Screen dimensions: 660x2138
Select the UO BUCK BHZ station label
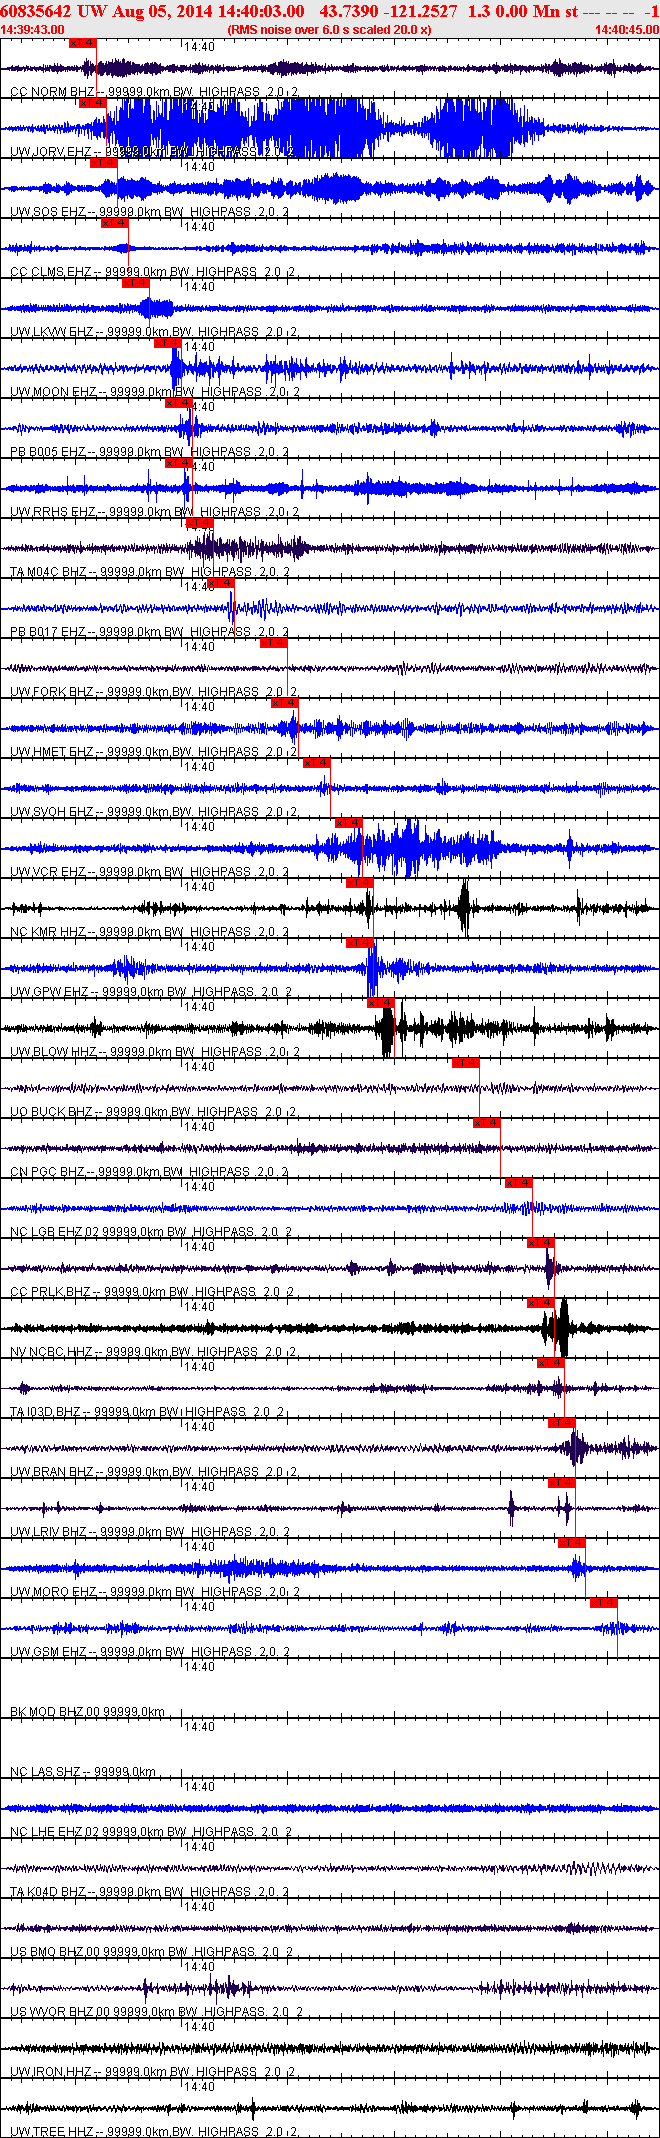52,1112
